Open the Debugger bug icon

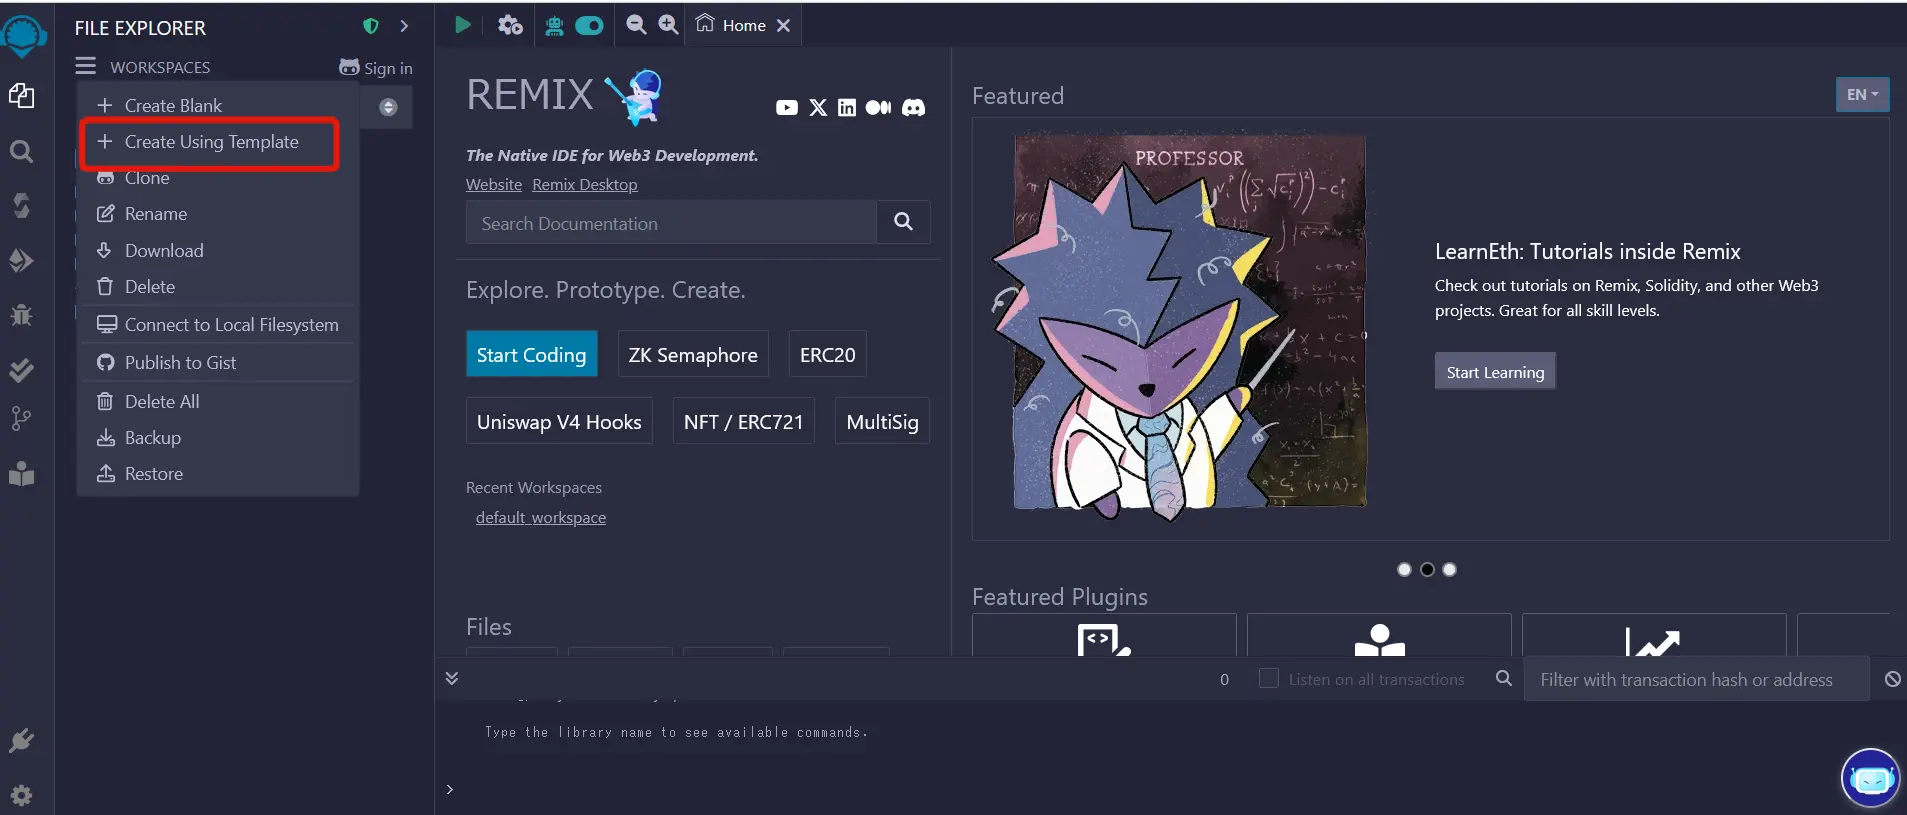tap(21, 315)
